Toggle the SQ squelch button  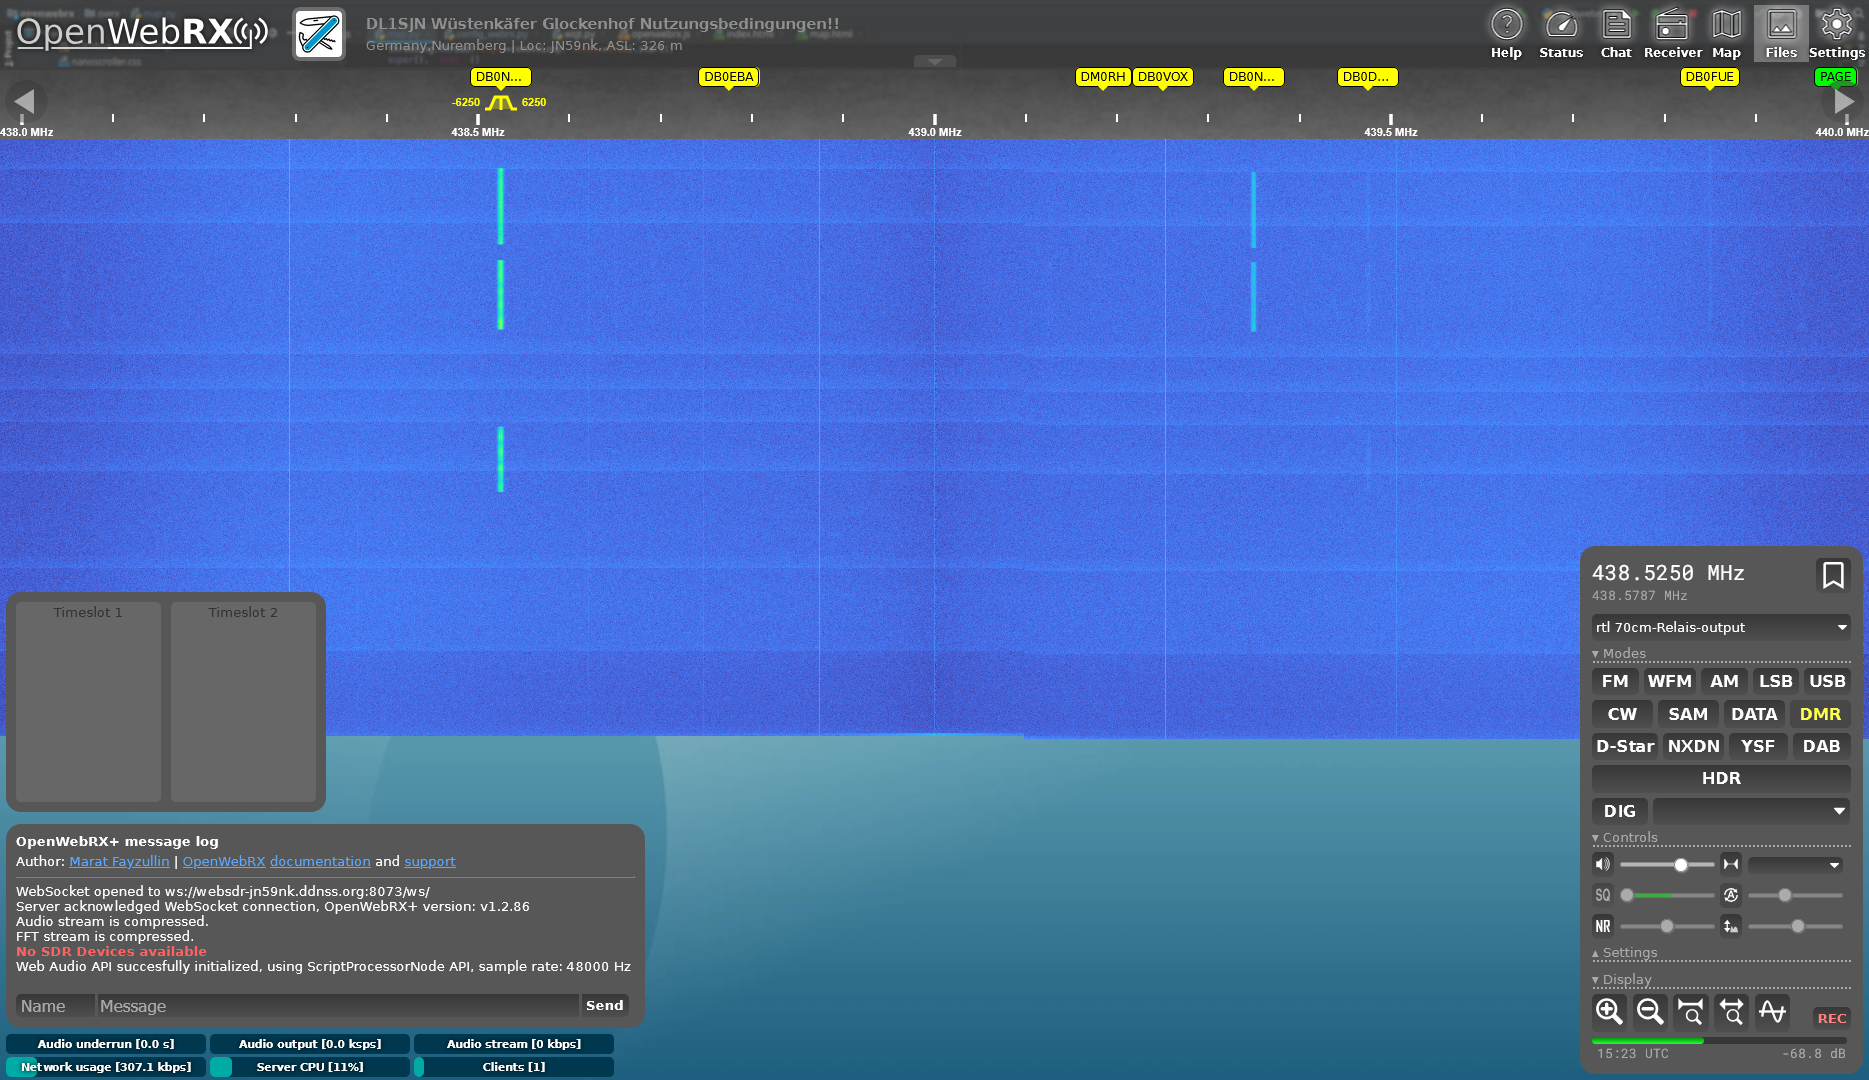point(1603,895)
